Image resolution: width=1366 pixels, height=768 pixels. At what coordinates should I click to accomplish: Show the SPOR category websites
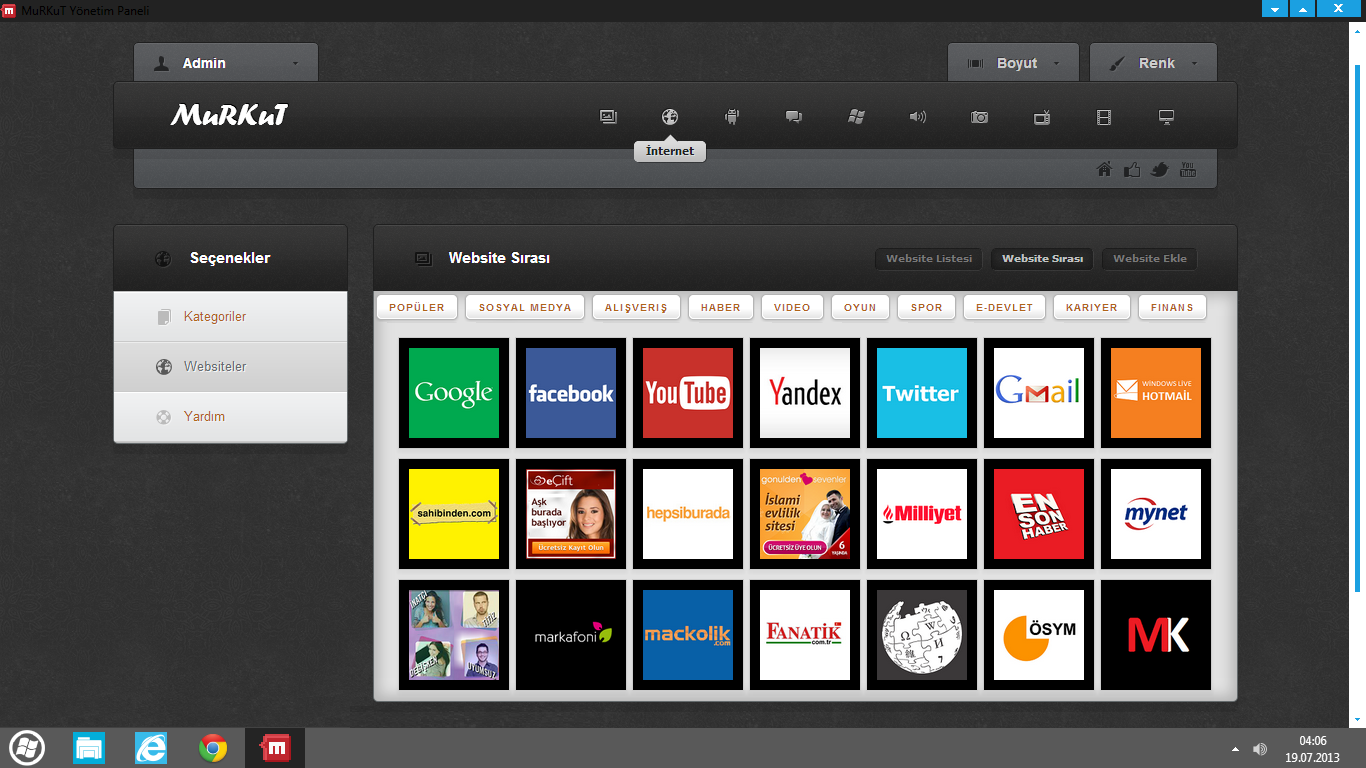pos(927,307)
